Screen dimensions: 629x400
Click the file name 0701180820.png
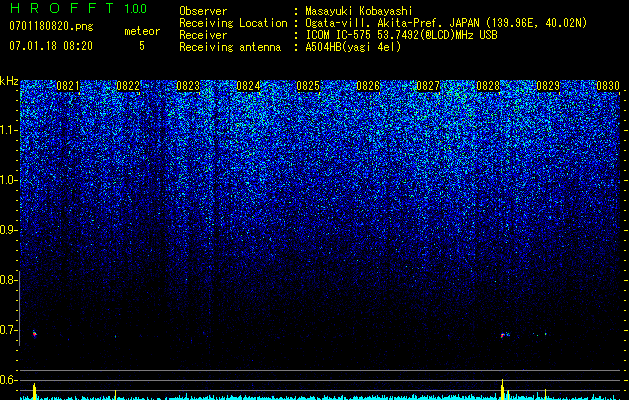[51, 26]
